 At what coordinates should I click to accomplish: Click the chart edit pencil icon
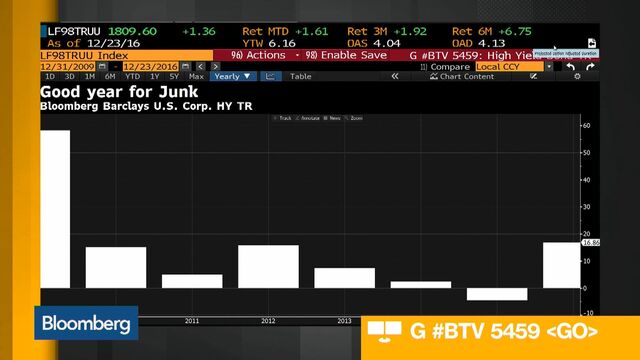tap(533, 76)
